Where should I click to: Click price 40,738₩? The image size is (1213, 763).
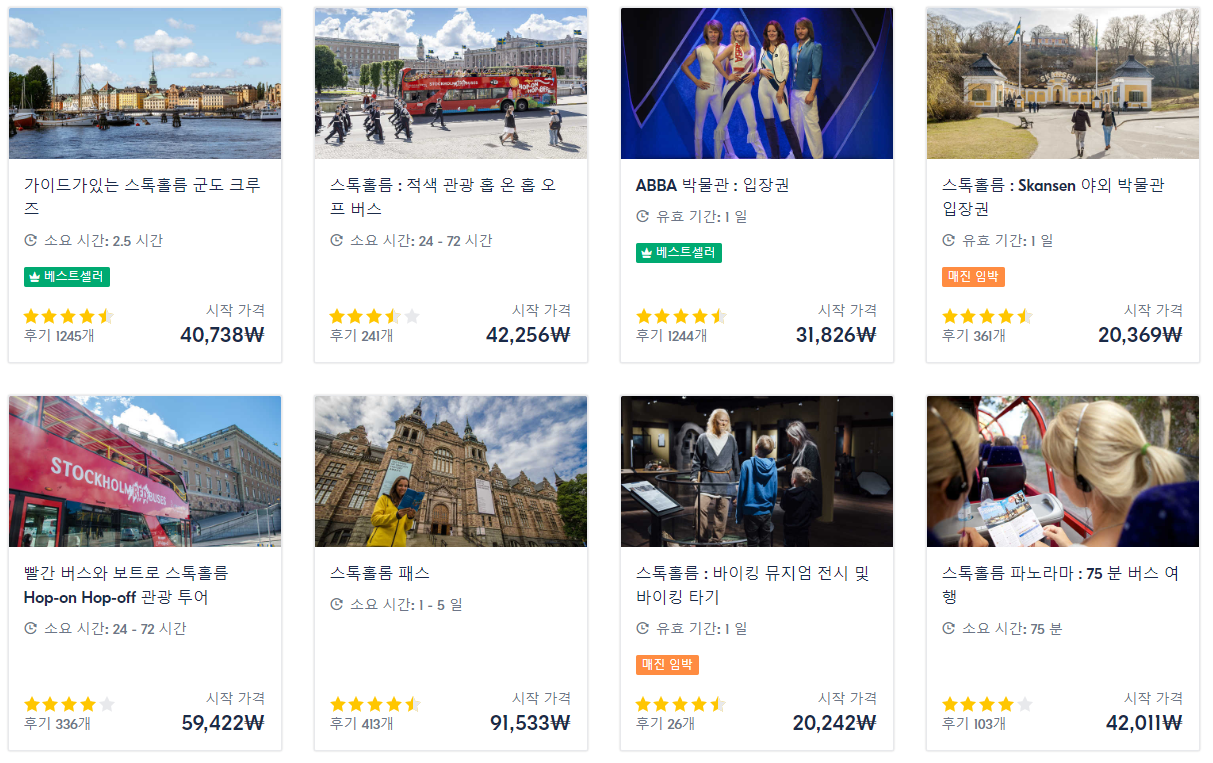(x=222, y=335)
